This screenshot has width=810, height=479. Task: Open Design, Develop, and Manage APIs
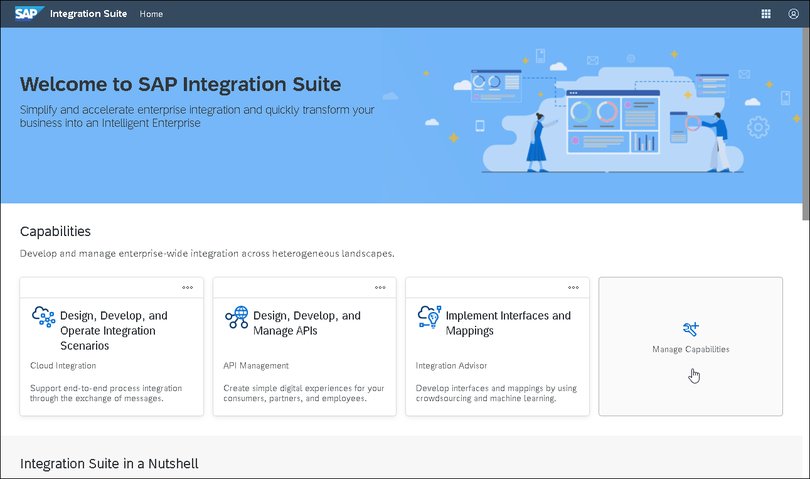(x=307, y=323)
